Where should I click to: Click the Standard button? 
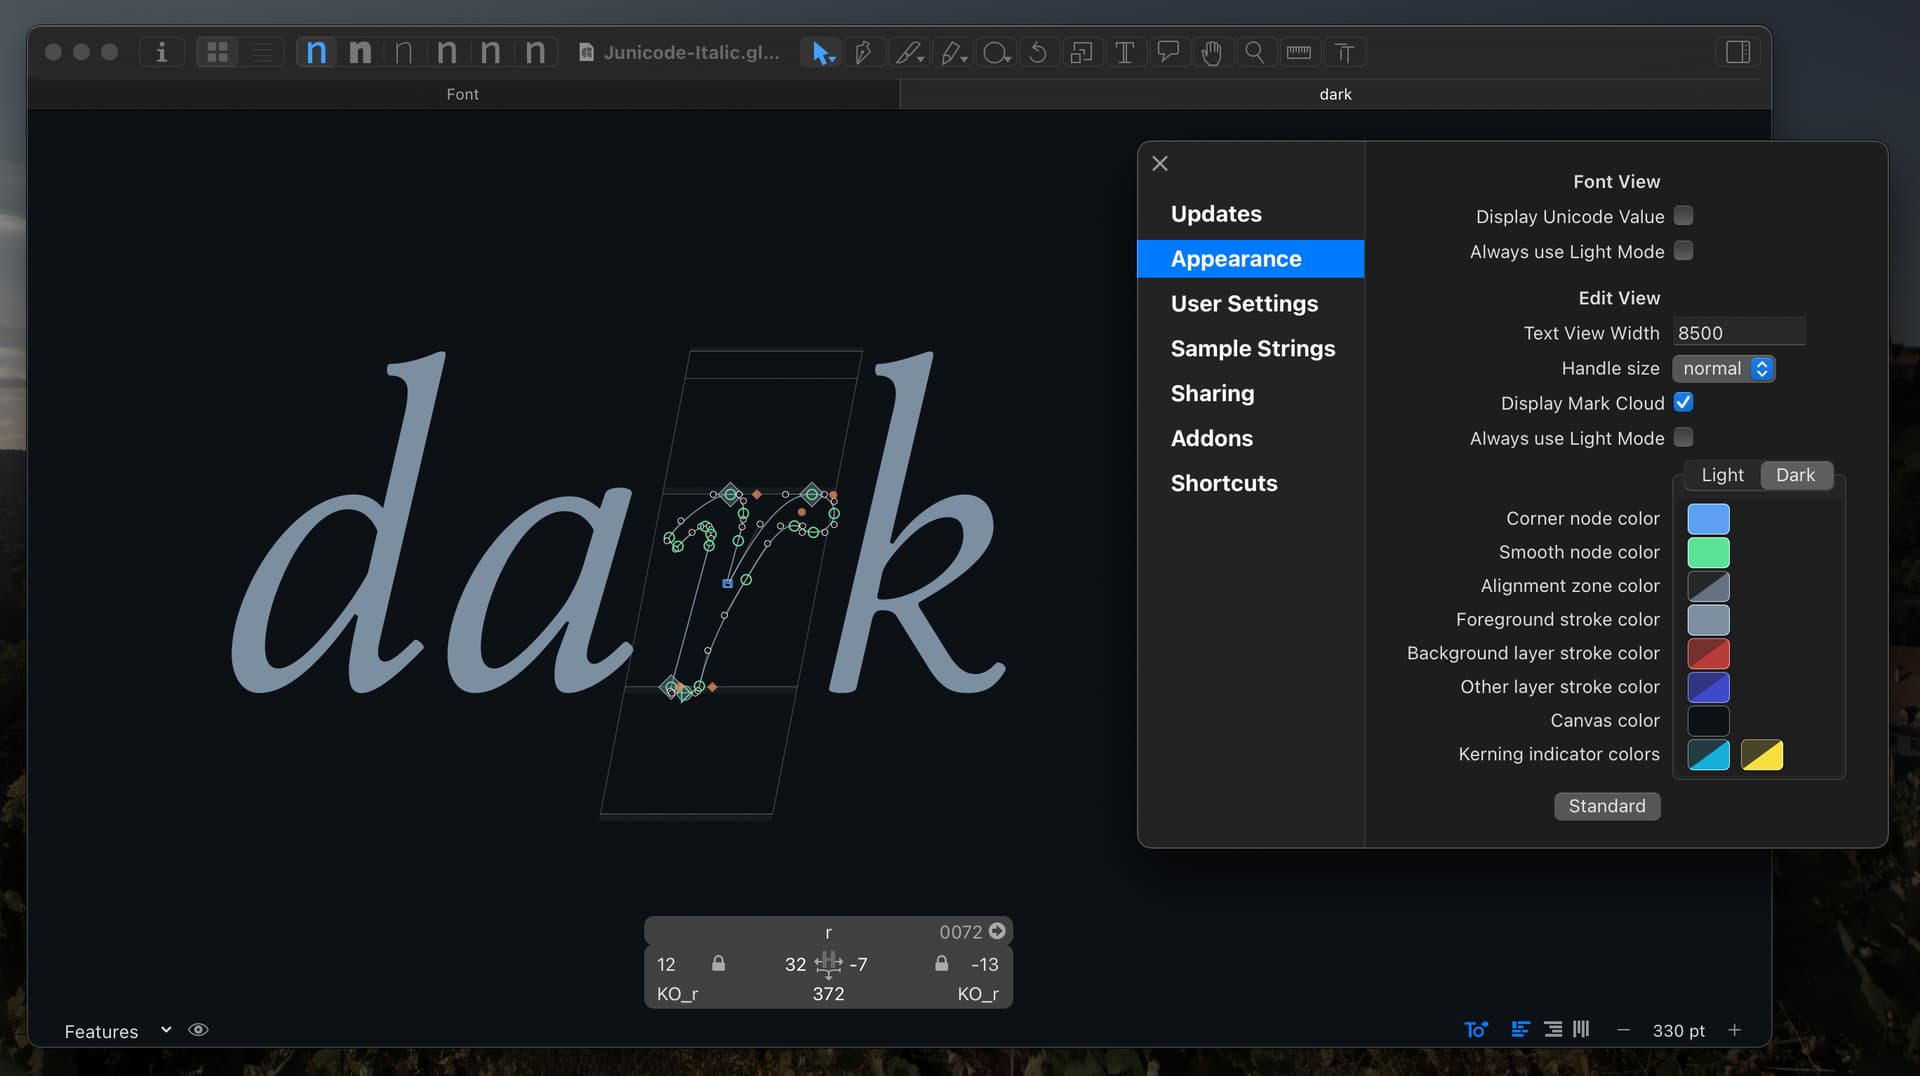click(1606, 806)
